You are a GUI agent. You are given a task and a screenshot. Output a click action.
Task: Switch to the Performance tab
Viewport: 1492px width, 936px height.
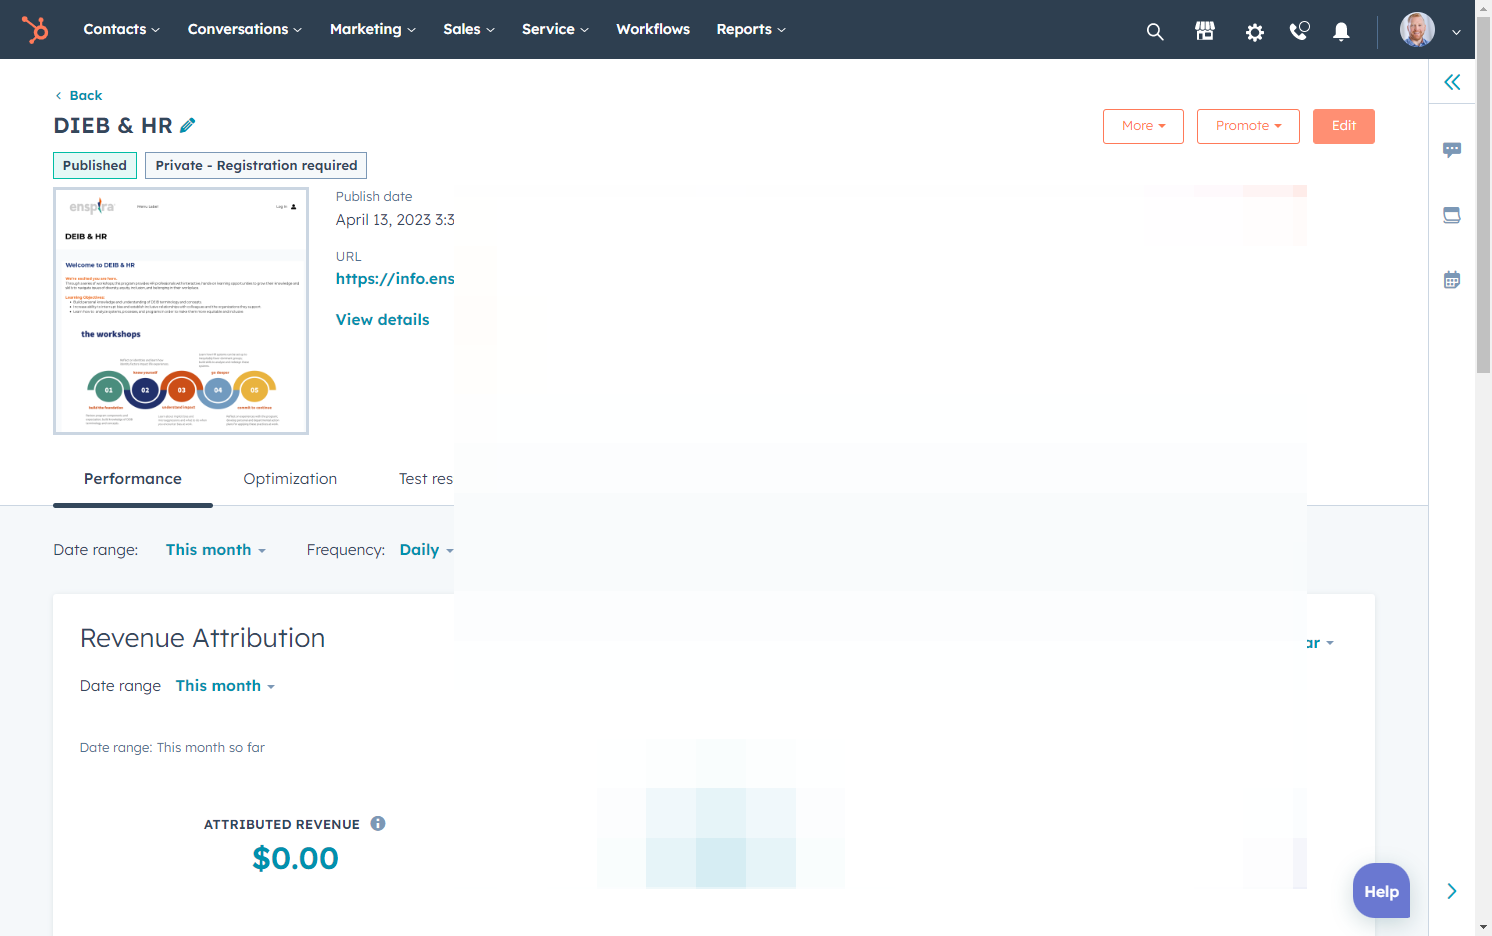133,479
